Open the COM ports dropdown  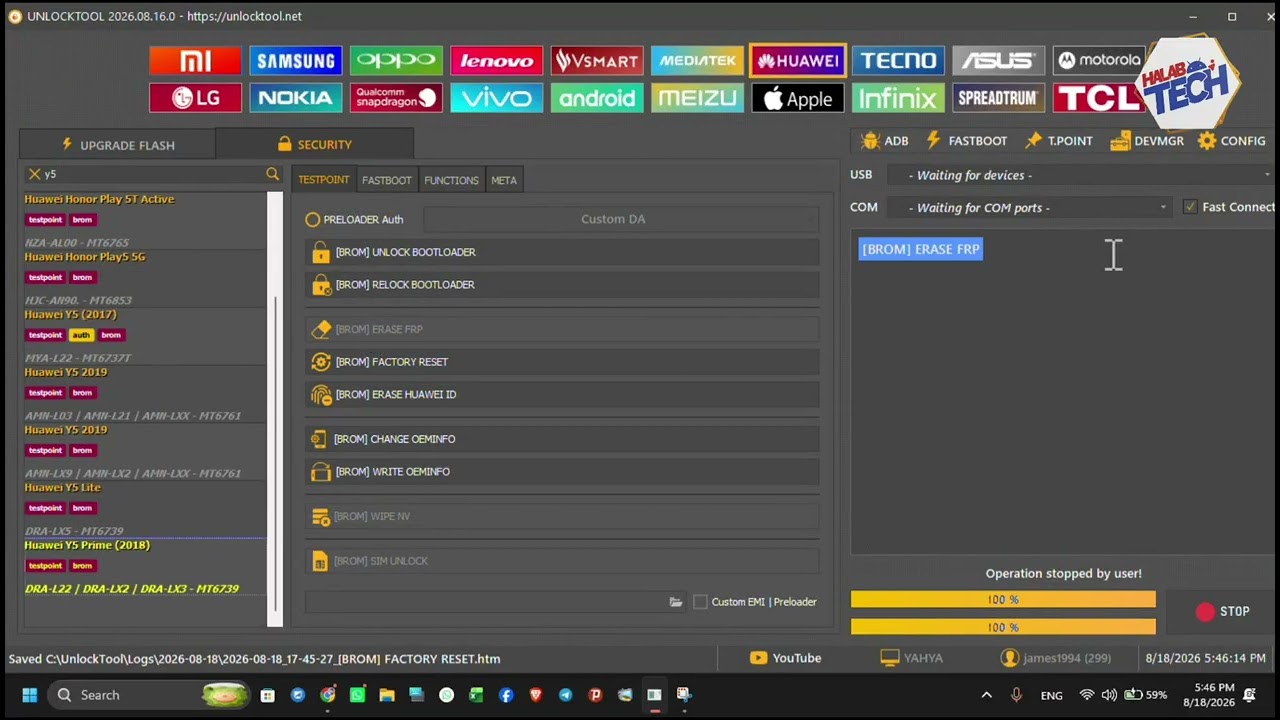click(x=1031, y=208)
